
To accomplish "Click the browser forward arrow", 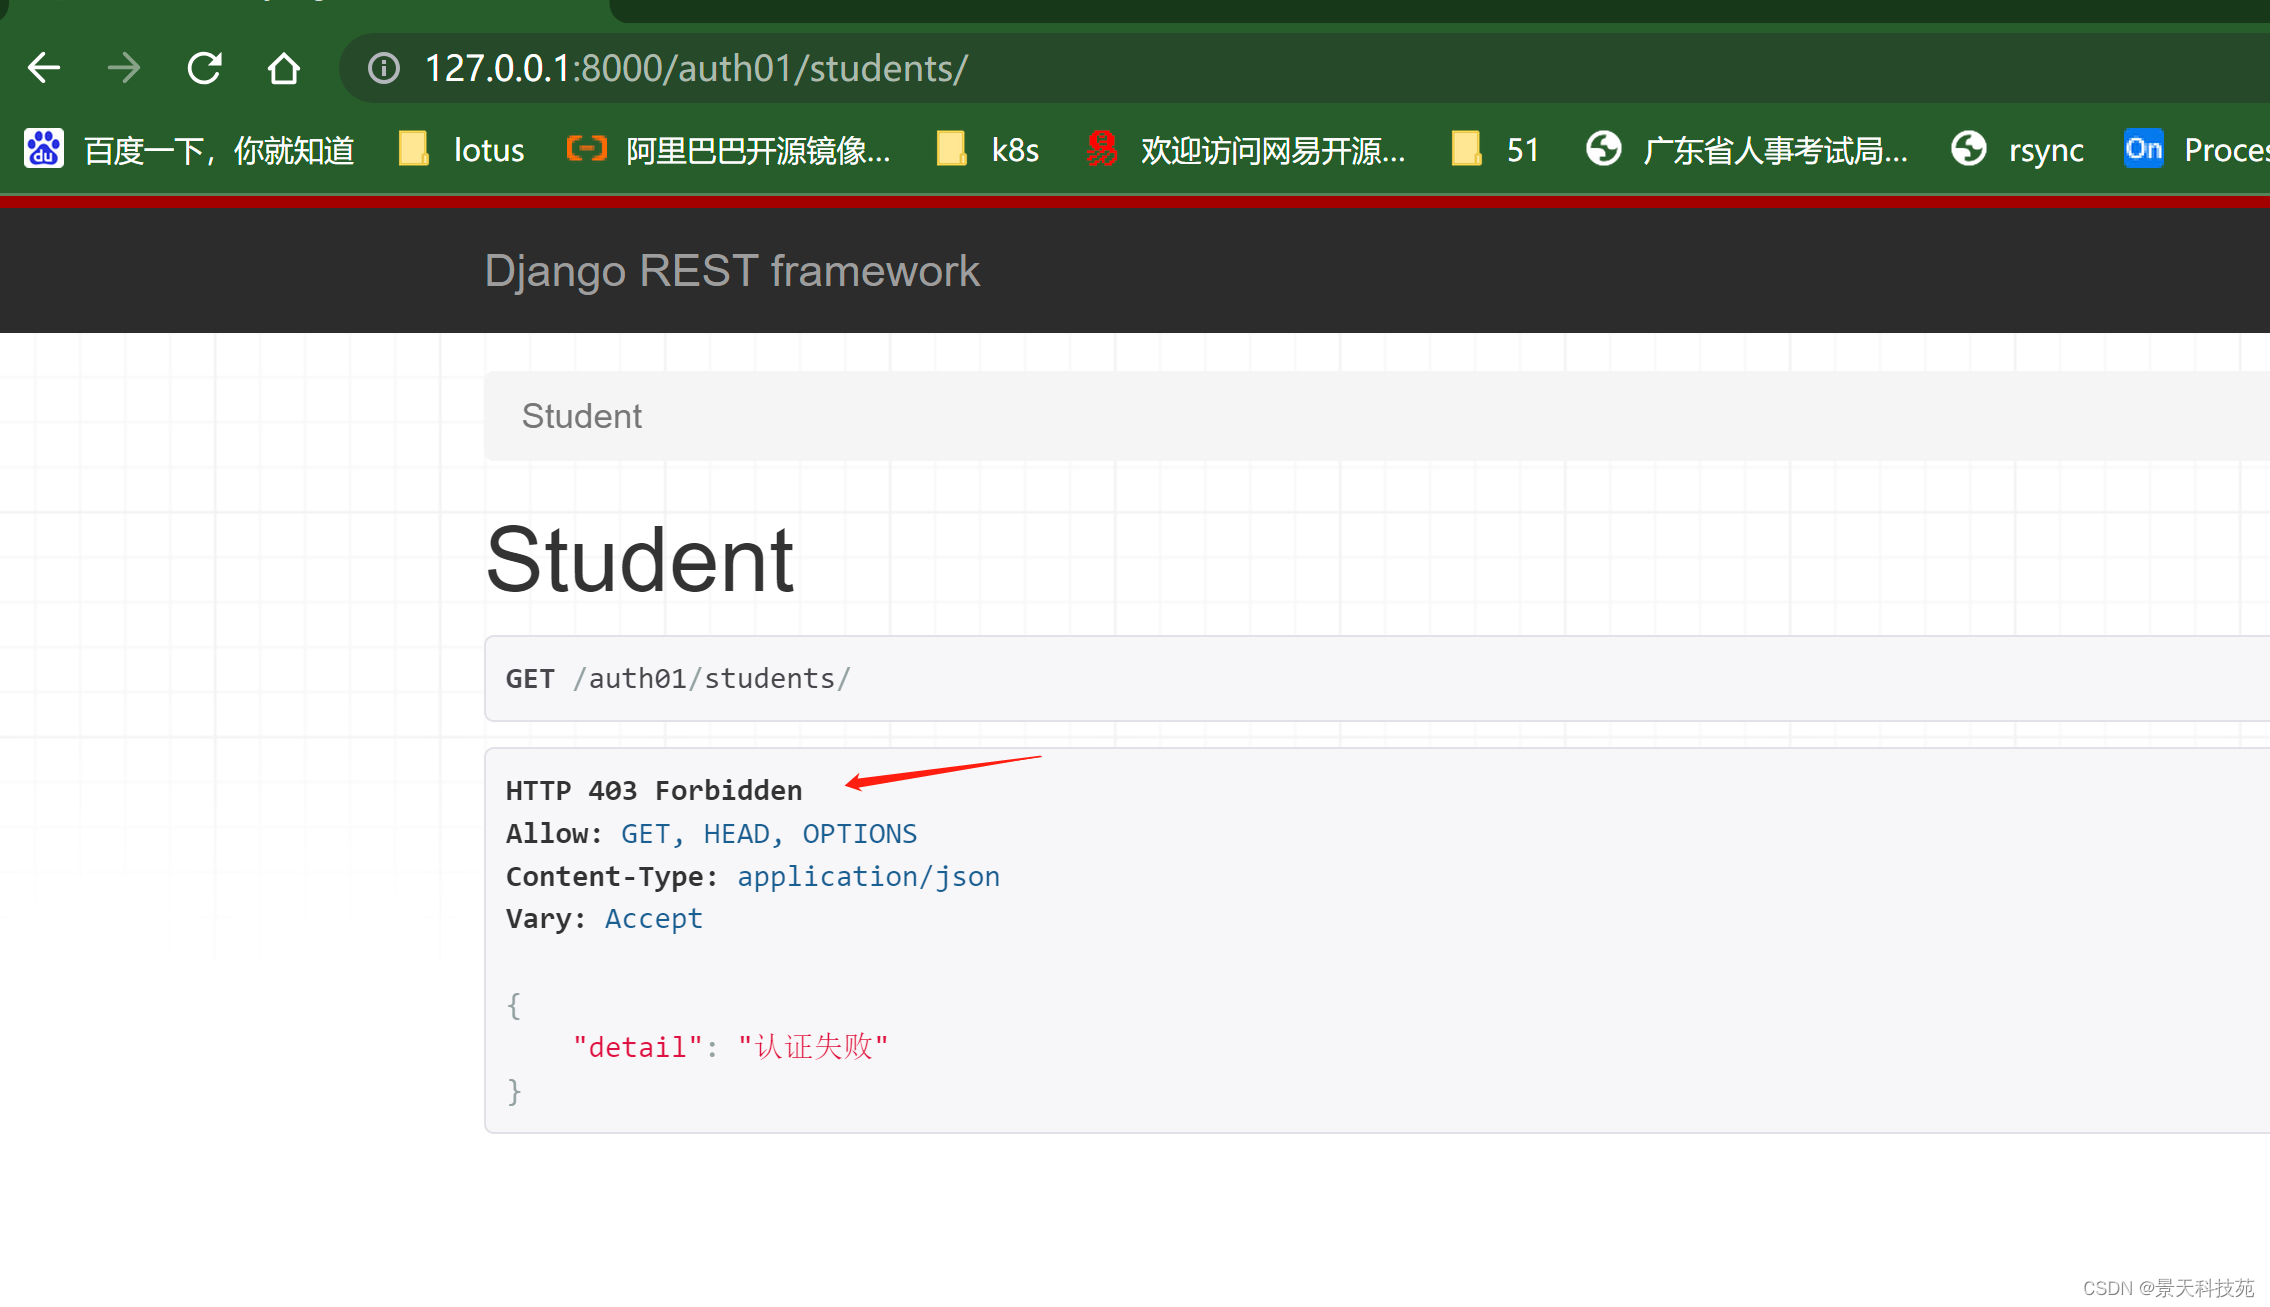I will [x=124, y=68].
